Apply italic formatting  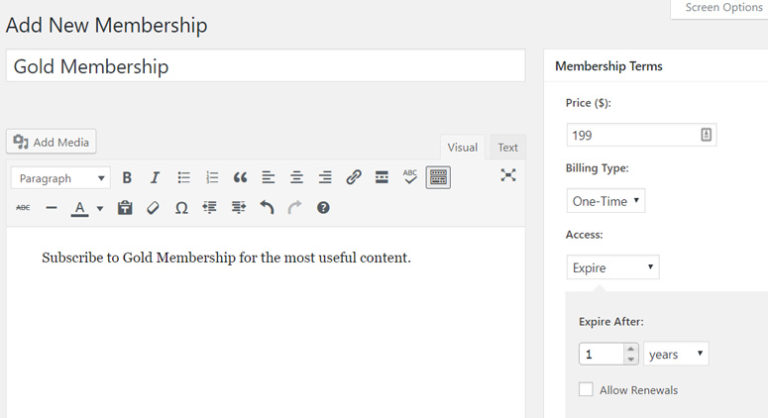pos(155,178)
